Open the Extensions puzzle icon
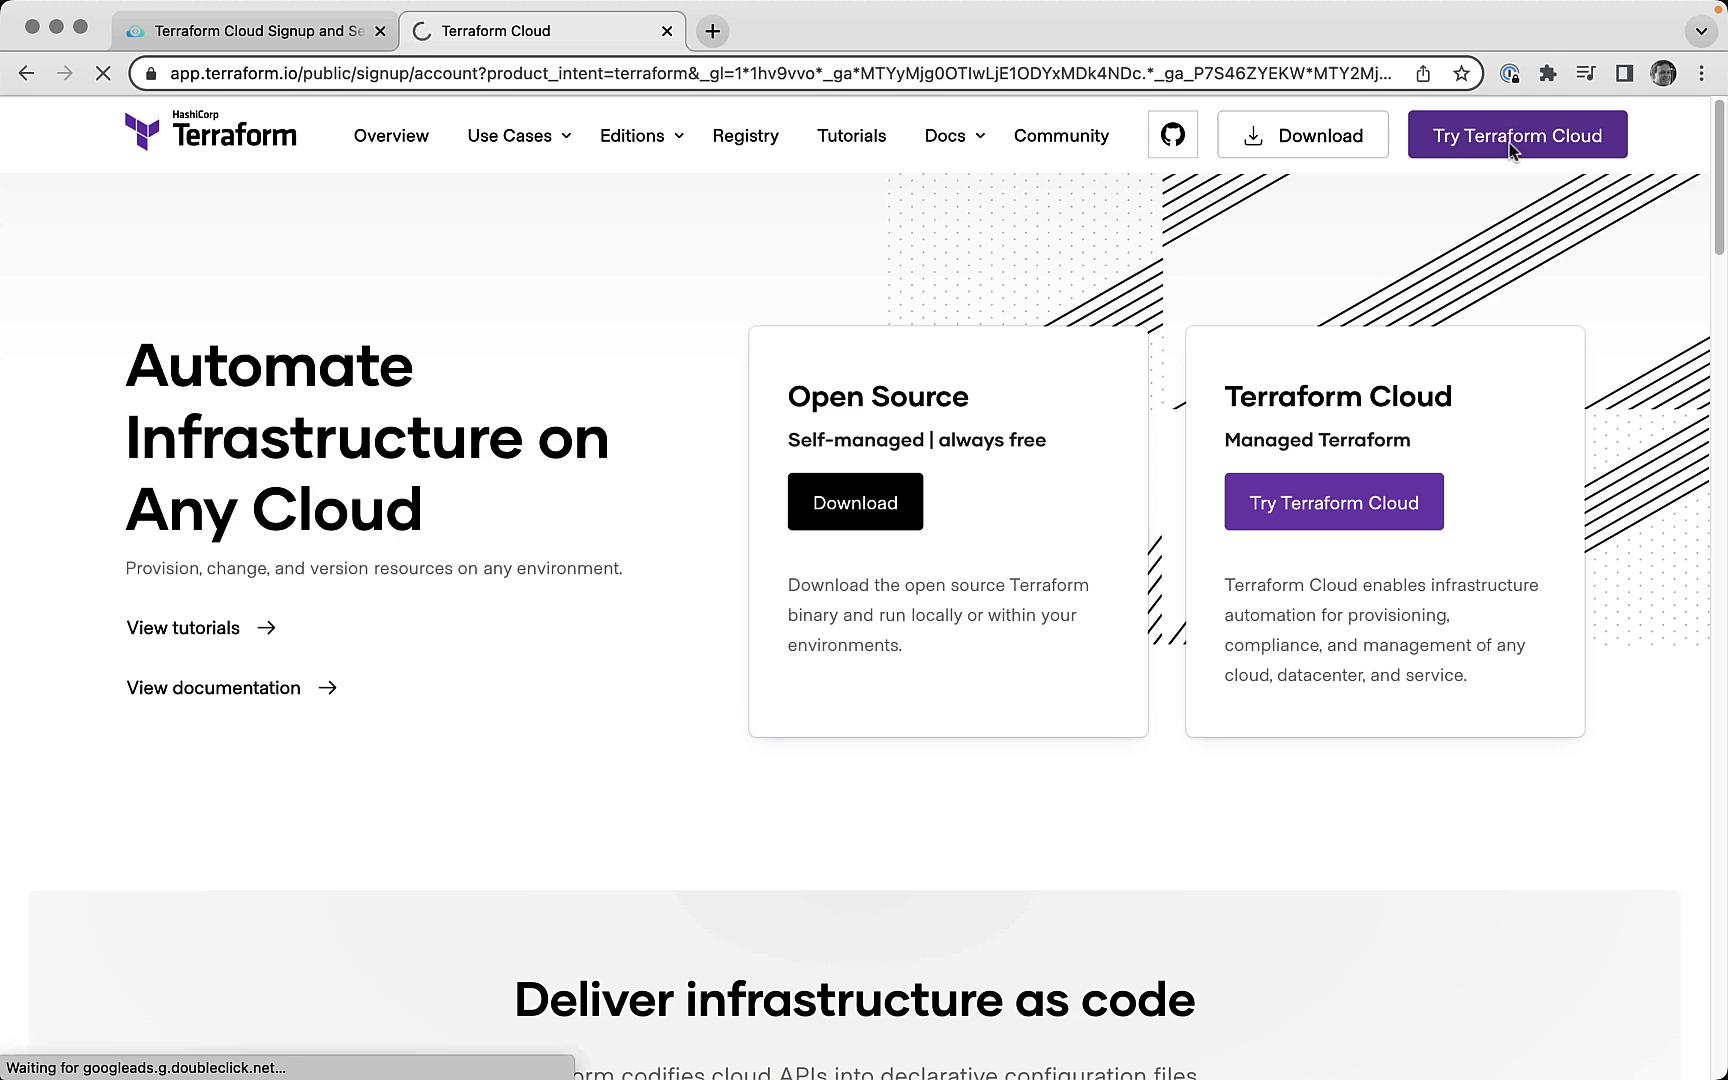The width and height of the screenshot is (1728, 1080). pyautogui.click(x=1548, y=73)
